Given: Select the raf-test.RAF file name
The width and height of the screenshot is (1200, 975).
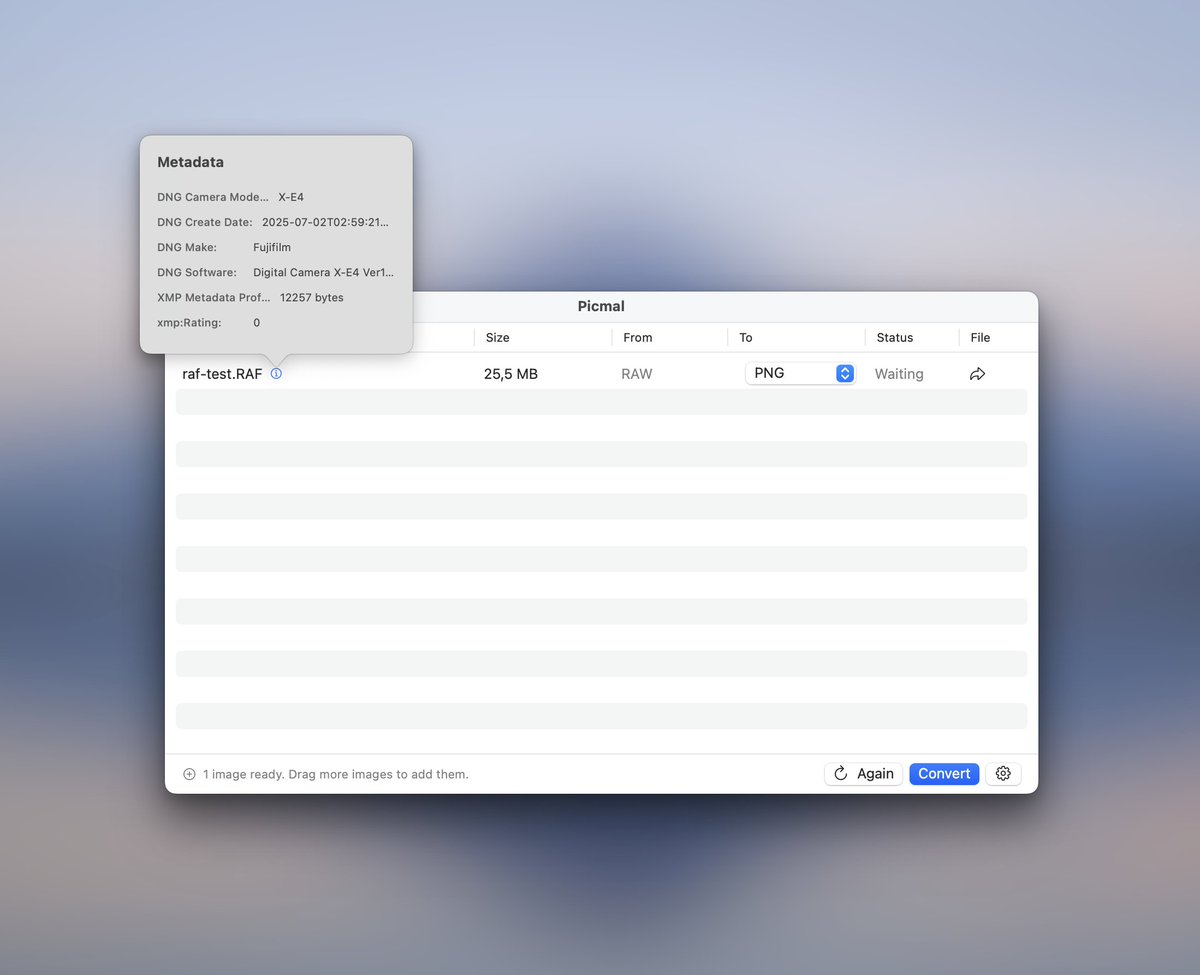Looking at the screenshot, I should 222,373.
